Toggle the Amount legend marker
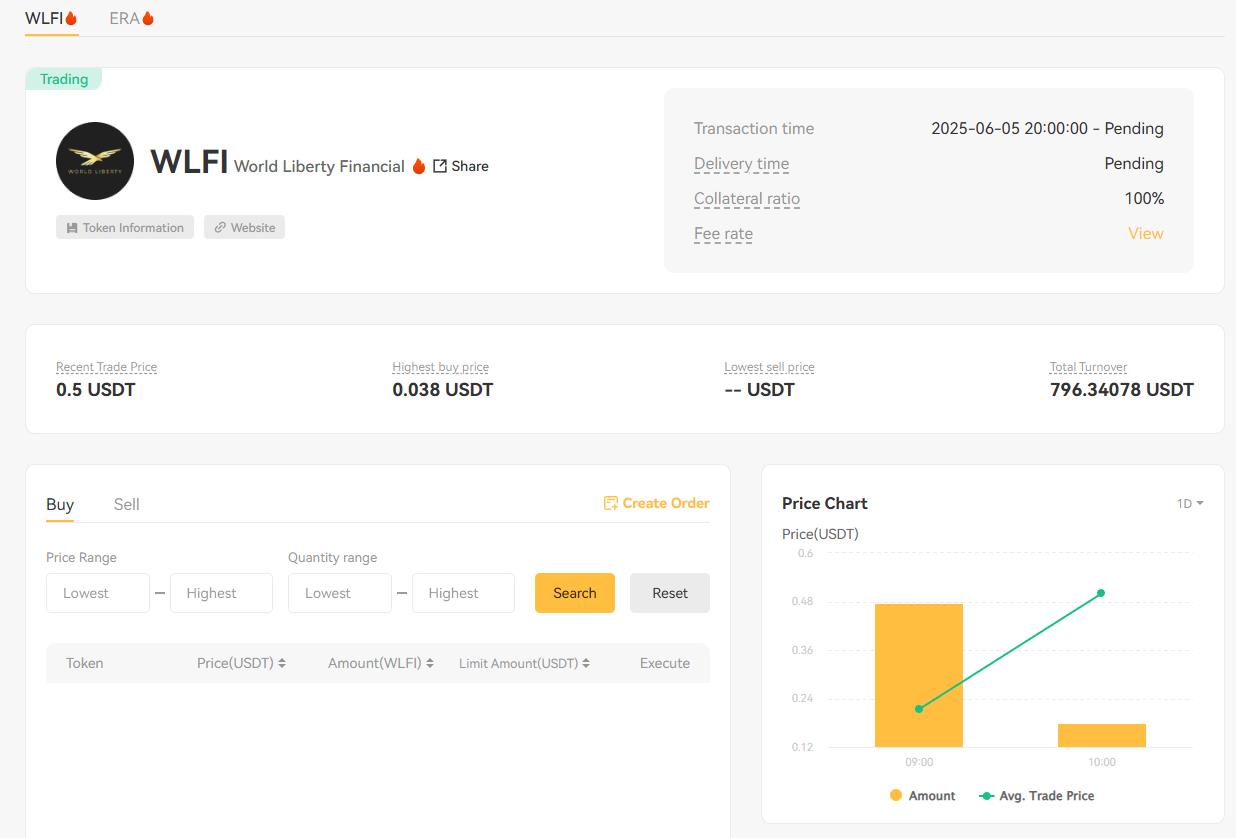The image size is (1236, 838). [x=895, y=795]
